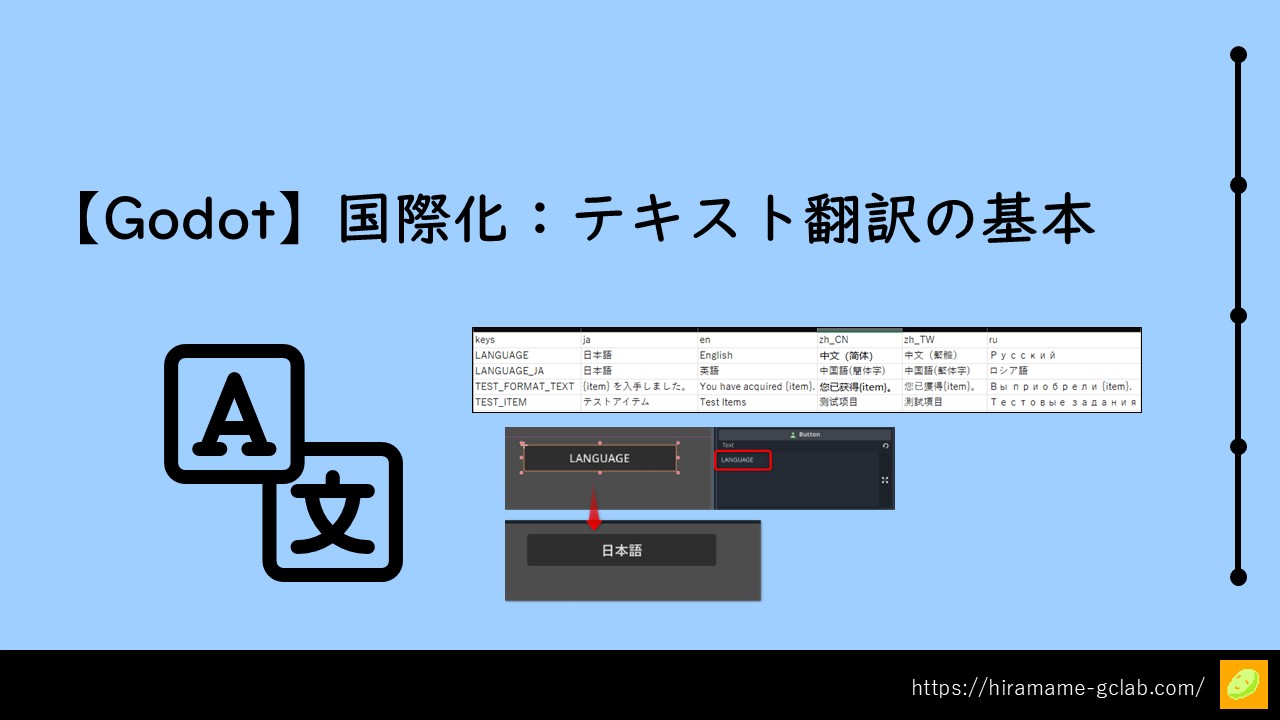Select the LANGUAGE button in the editor viewport
Image resolution: width=1280 pixels, height=720 pixels.
(599, 458)
